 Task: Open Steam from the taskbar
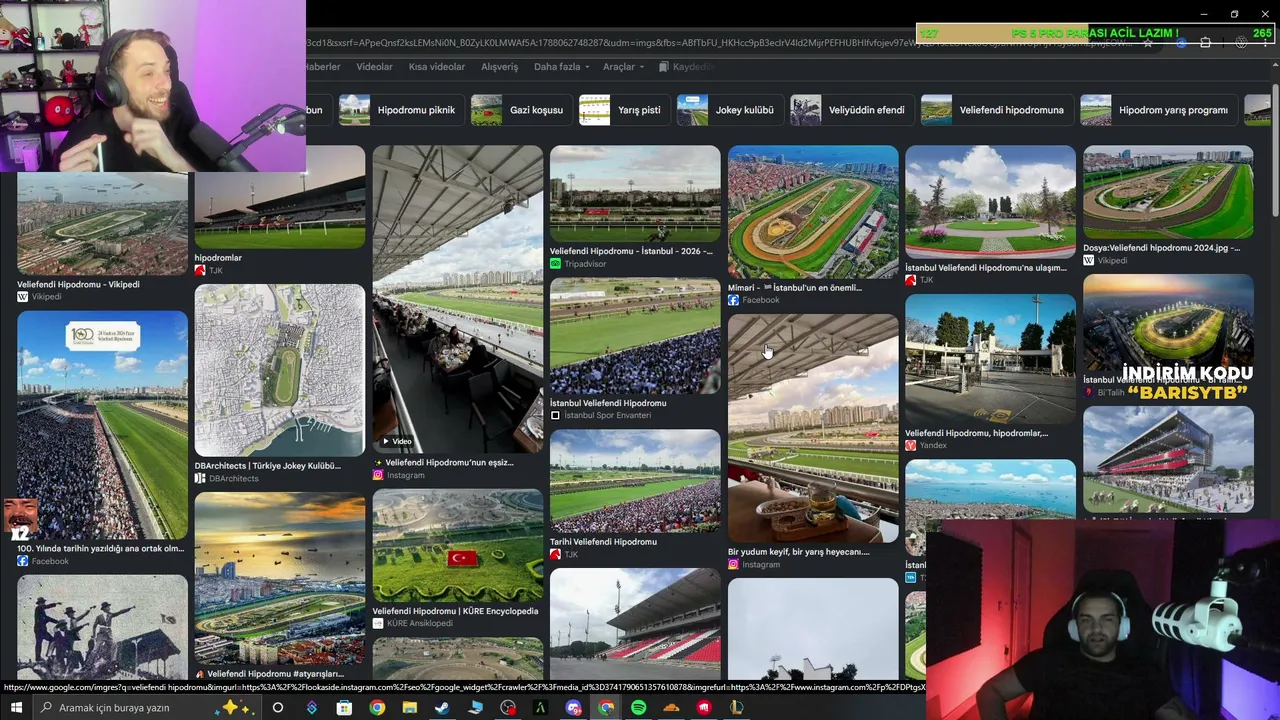coord(442,708)
